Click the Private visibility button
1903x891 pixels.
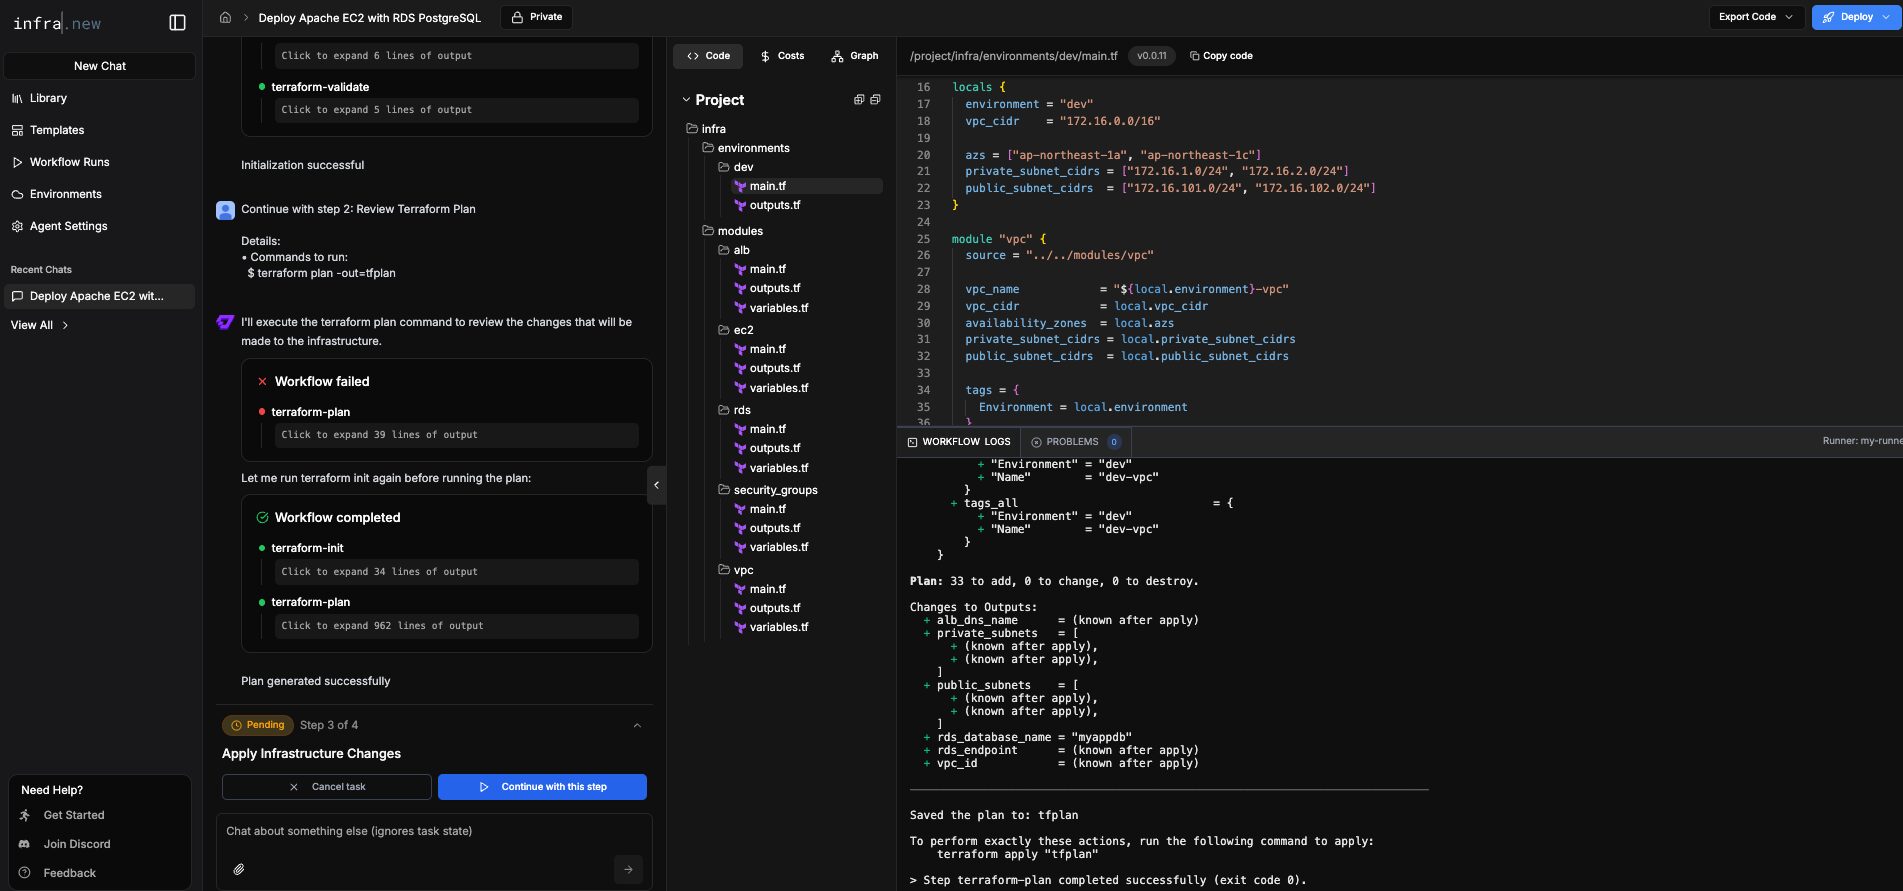pyautogui.click(x=537, y=17)
